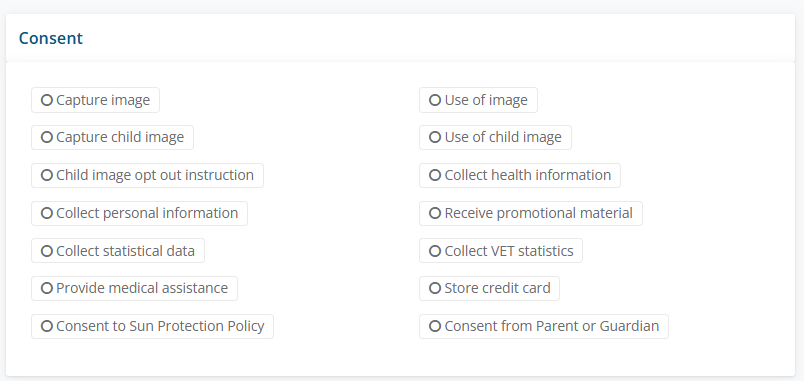804x381 pixels.
Task: Toggle Capture child image consent
Action: point(112,137)
